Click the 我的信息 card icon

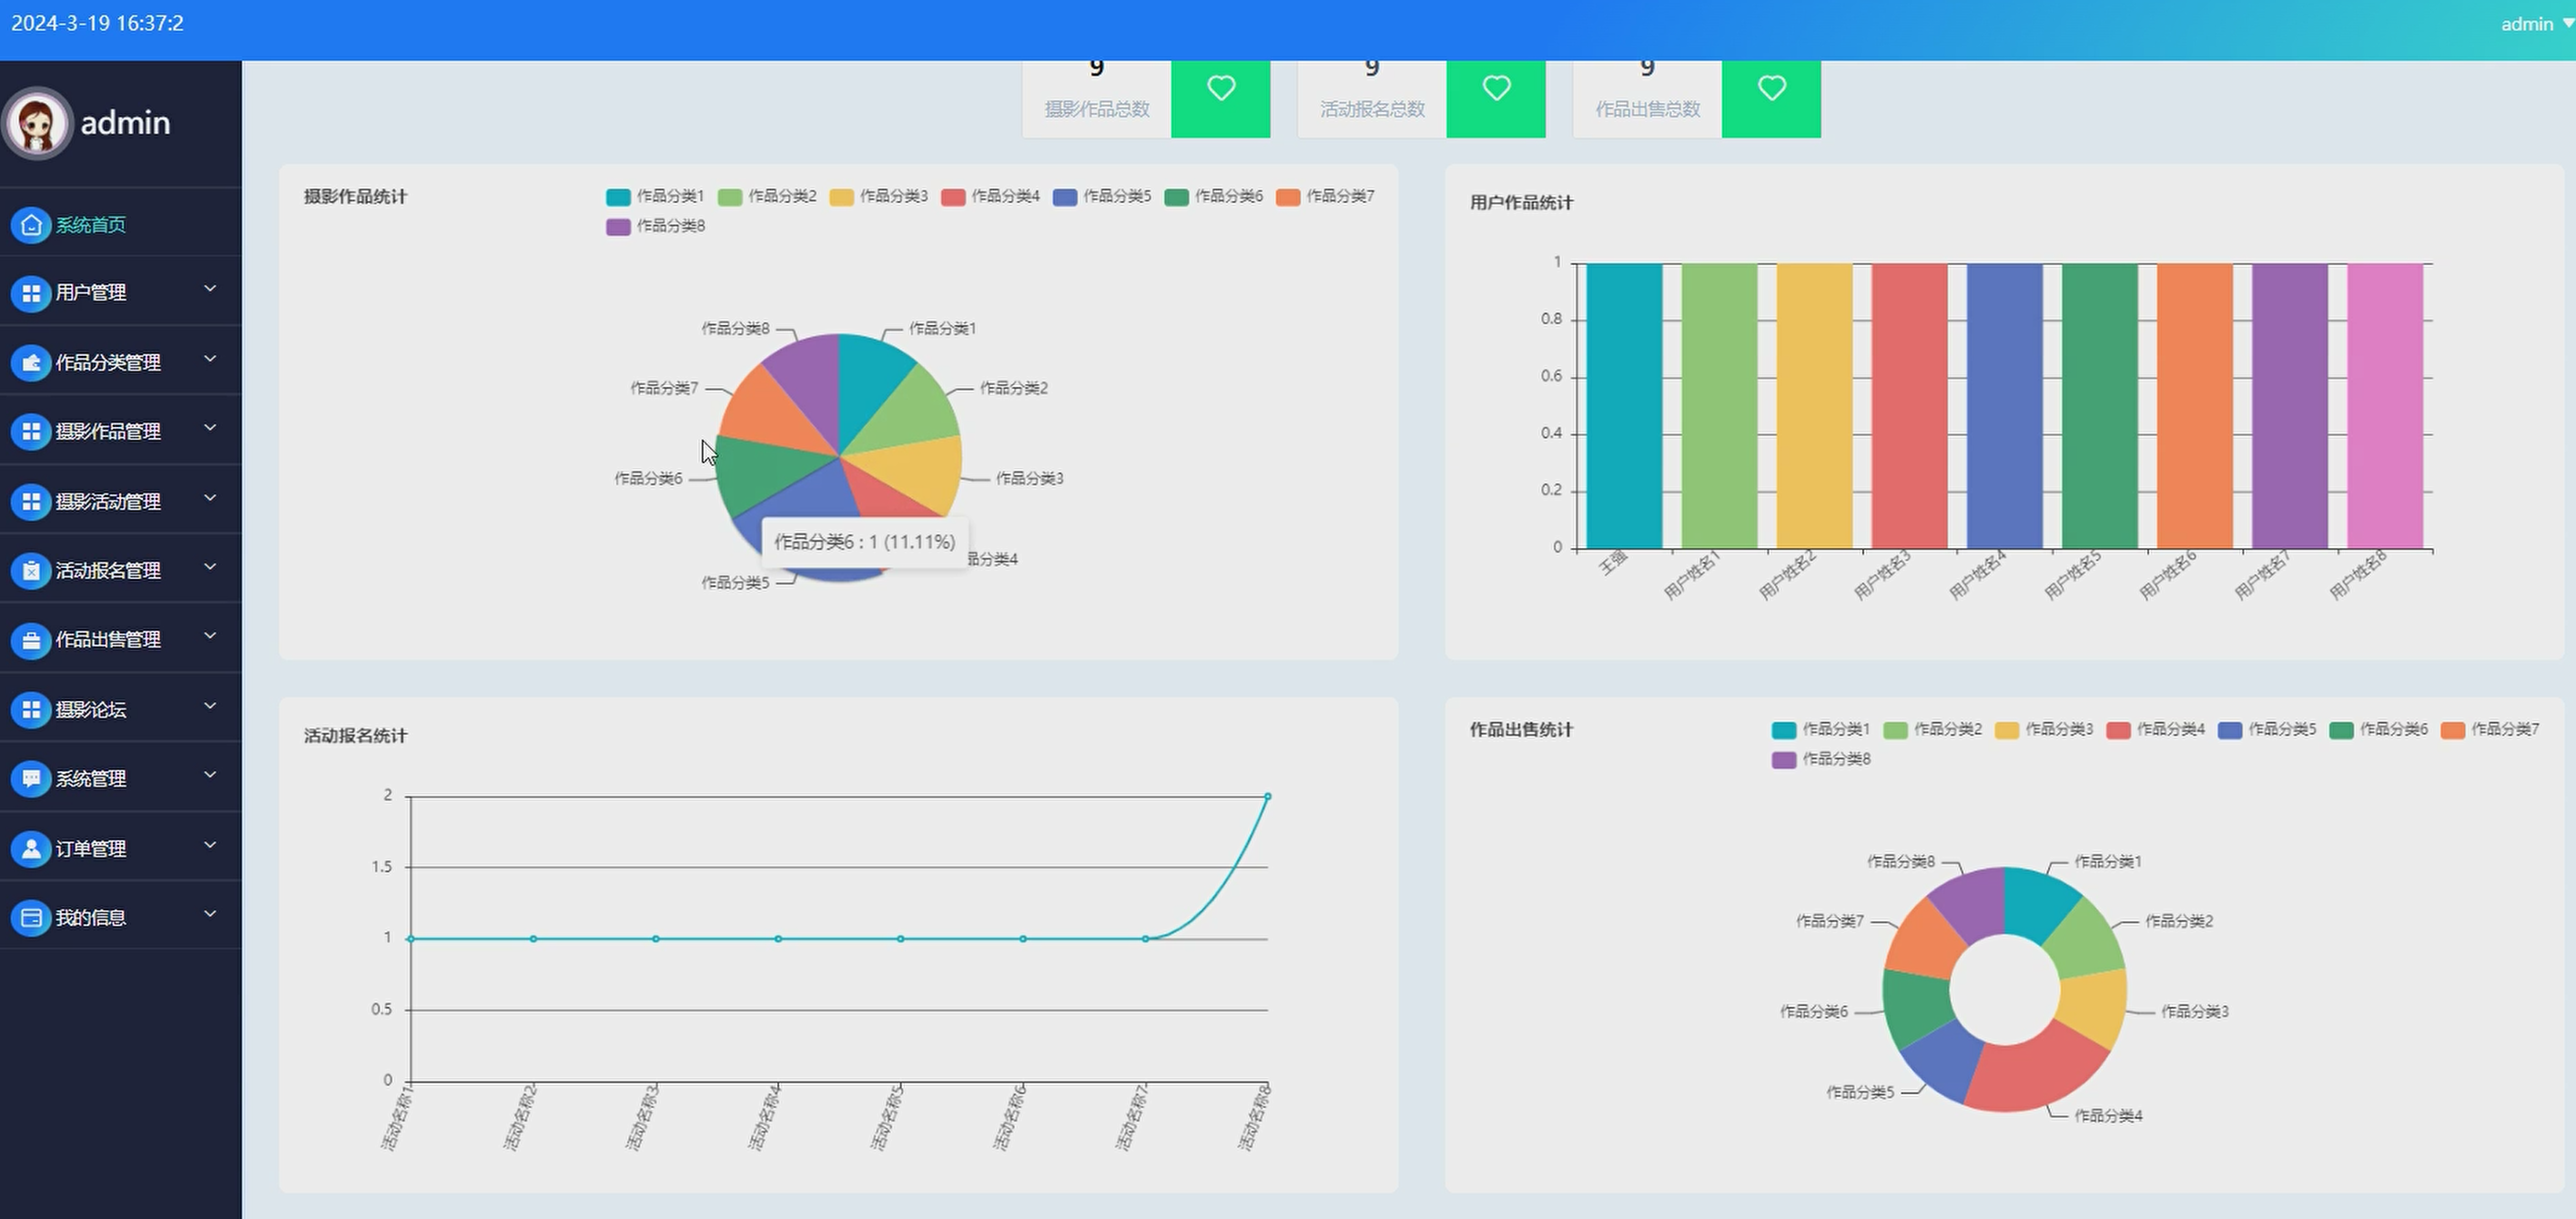[x=31, y=917]
